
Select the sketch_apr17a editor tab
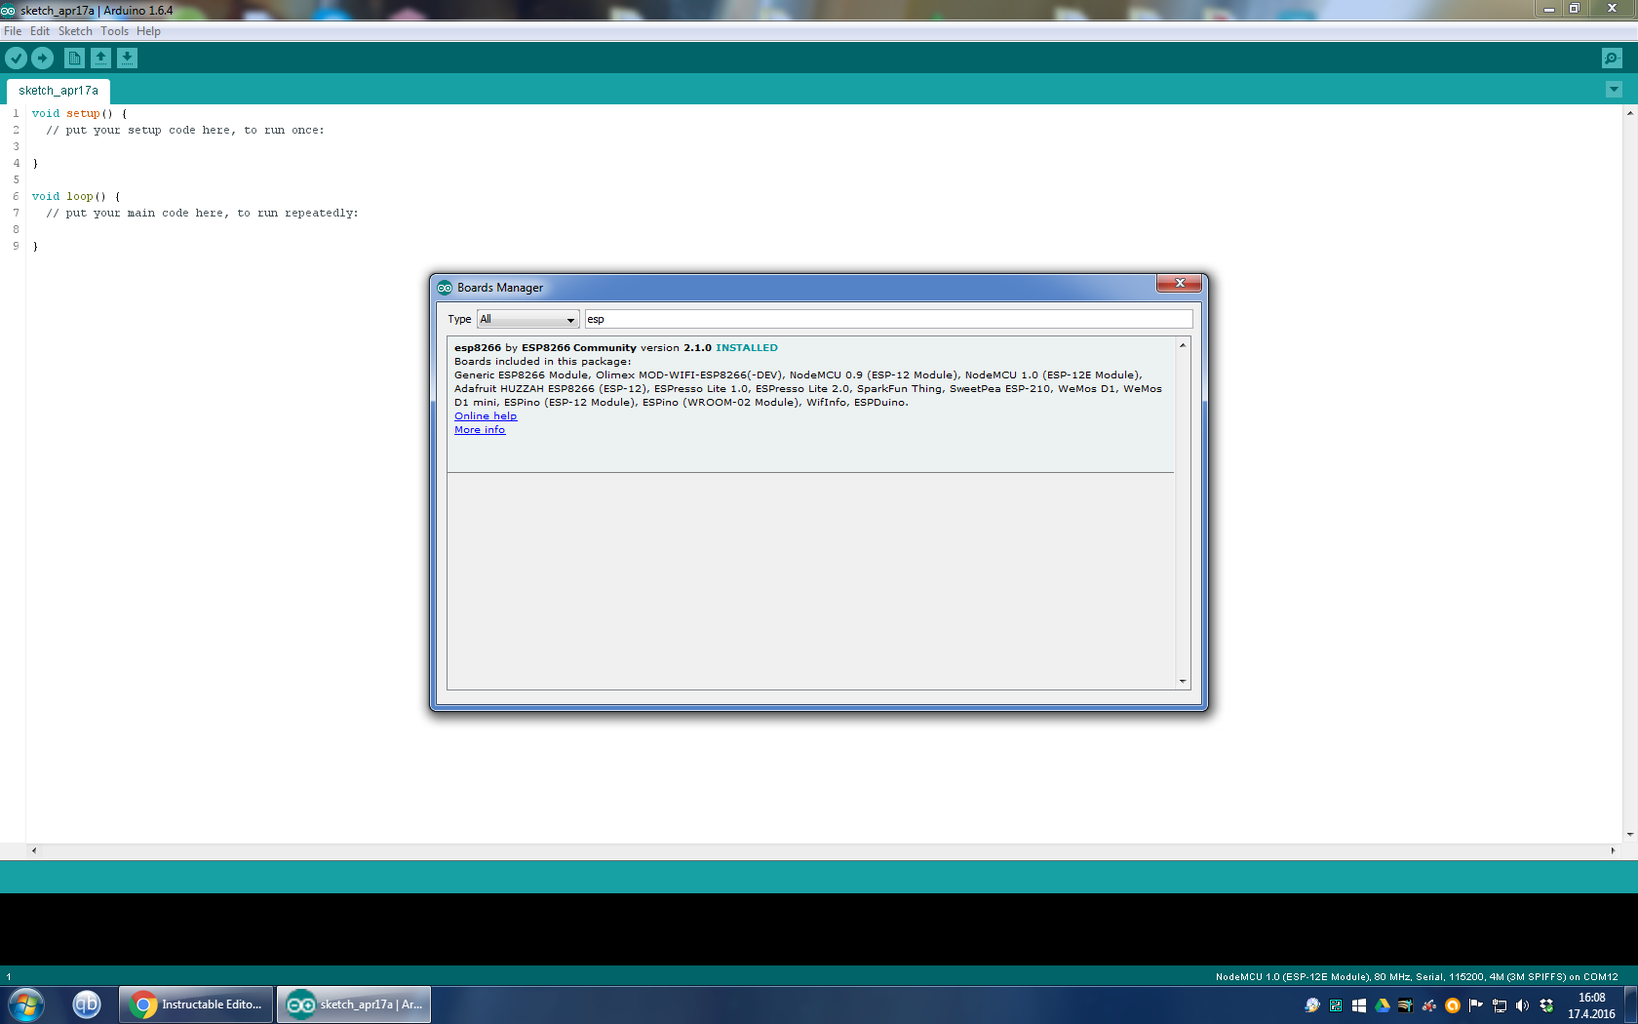[x=58, y=91]
